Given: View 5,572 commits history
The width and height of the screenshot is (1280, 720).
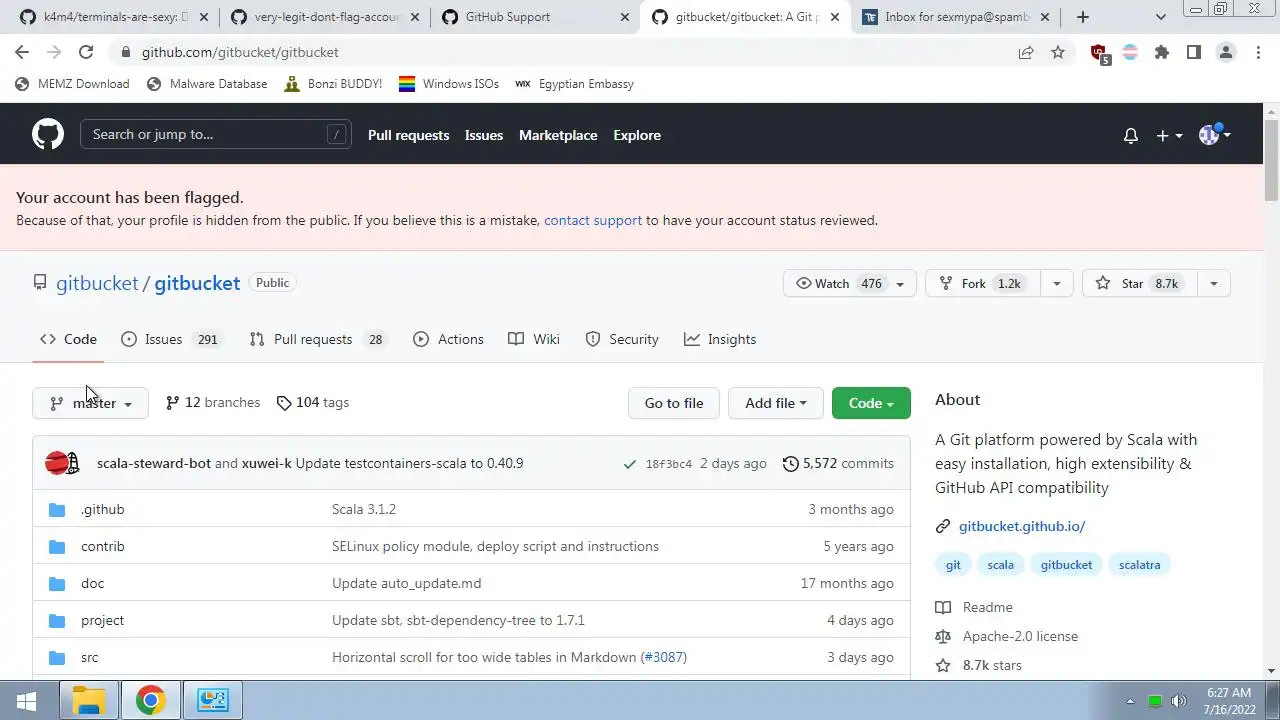Looking at the screenshot, I should [838, 463].
